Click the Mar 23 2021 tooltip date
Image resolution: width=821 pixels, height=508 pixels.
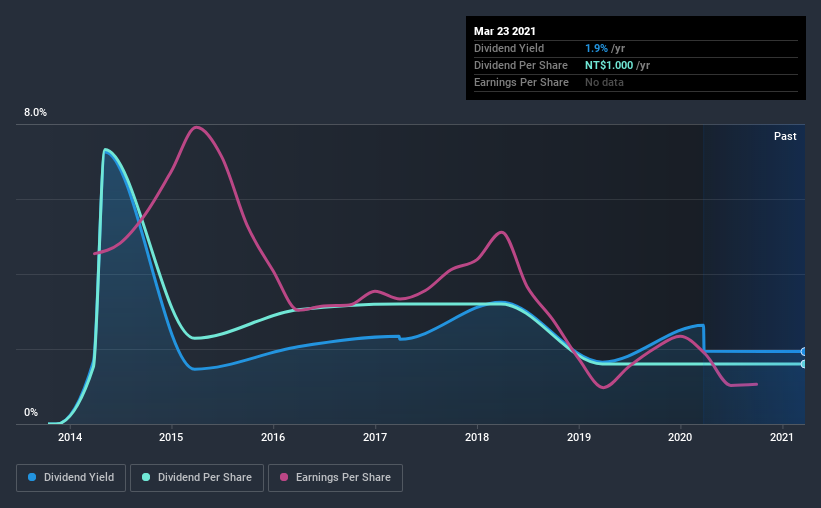(x=505, y=31)
